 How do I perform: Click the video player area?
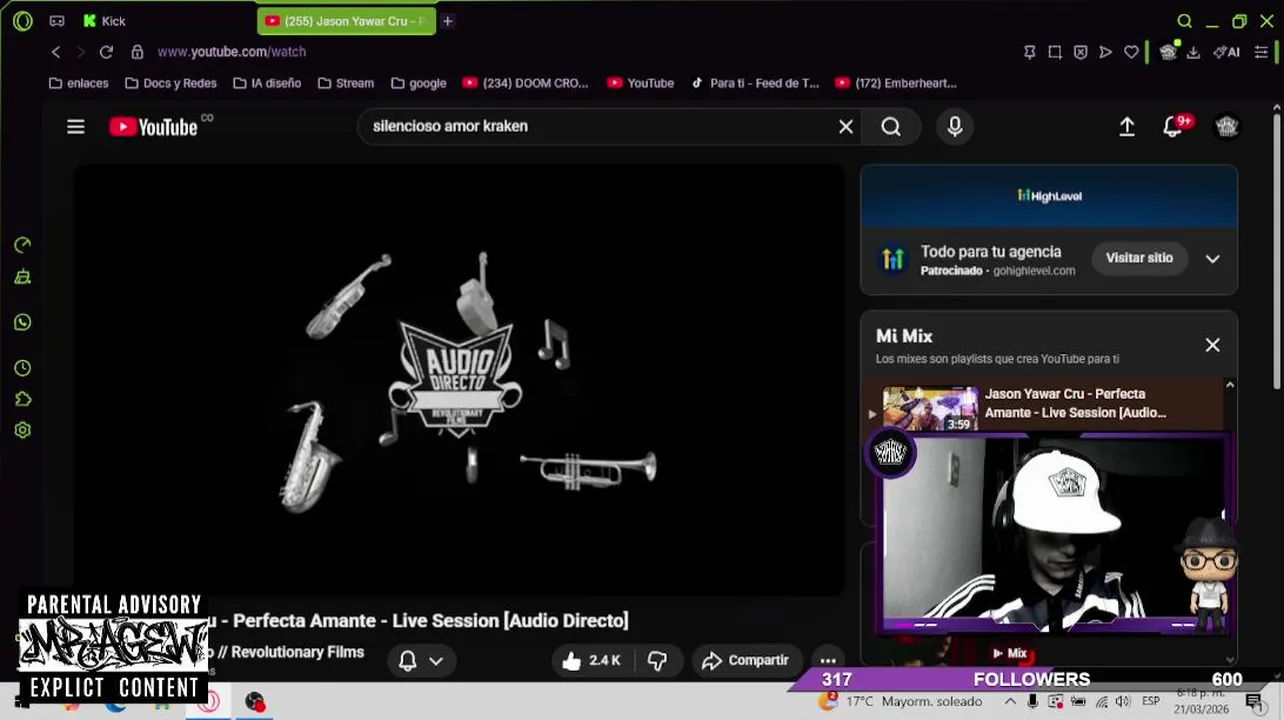pos(459,380)
